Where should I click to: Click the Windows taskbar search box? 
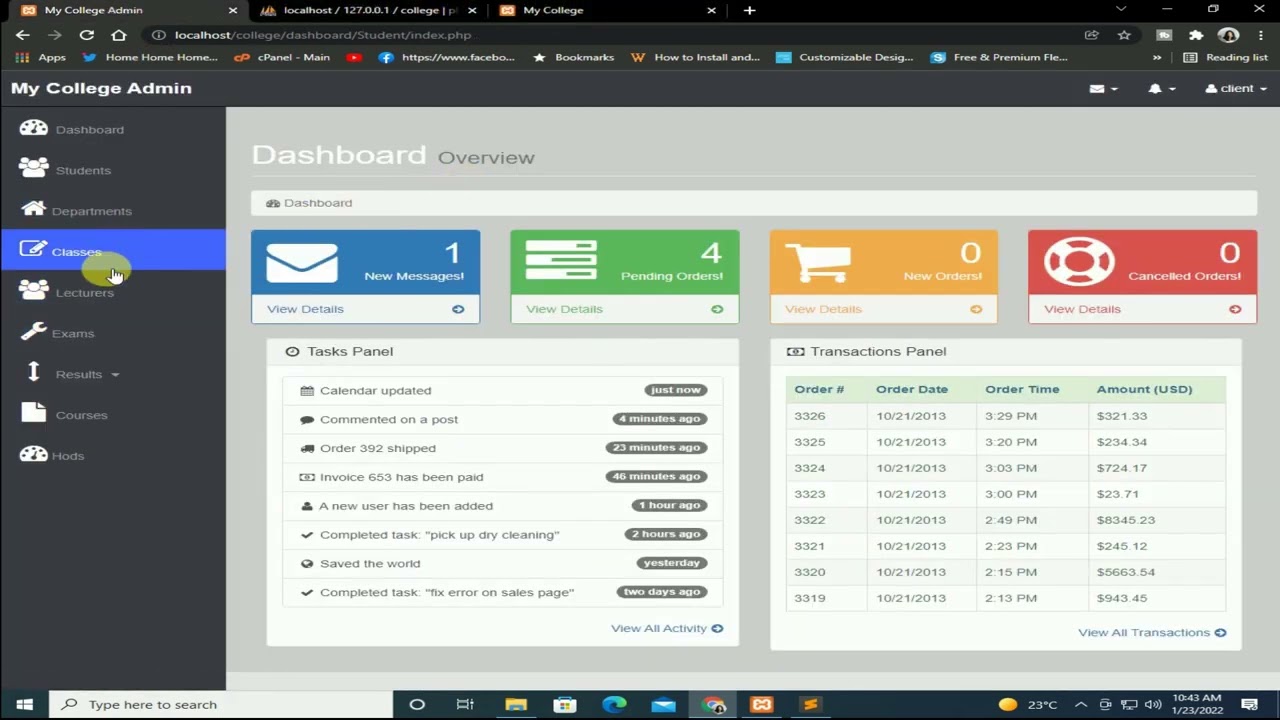[220, 704]
